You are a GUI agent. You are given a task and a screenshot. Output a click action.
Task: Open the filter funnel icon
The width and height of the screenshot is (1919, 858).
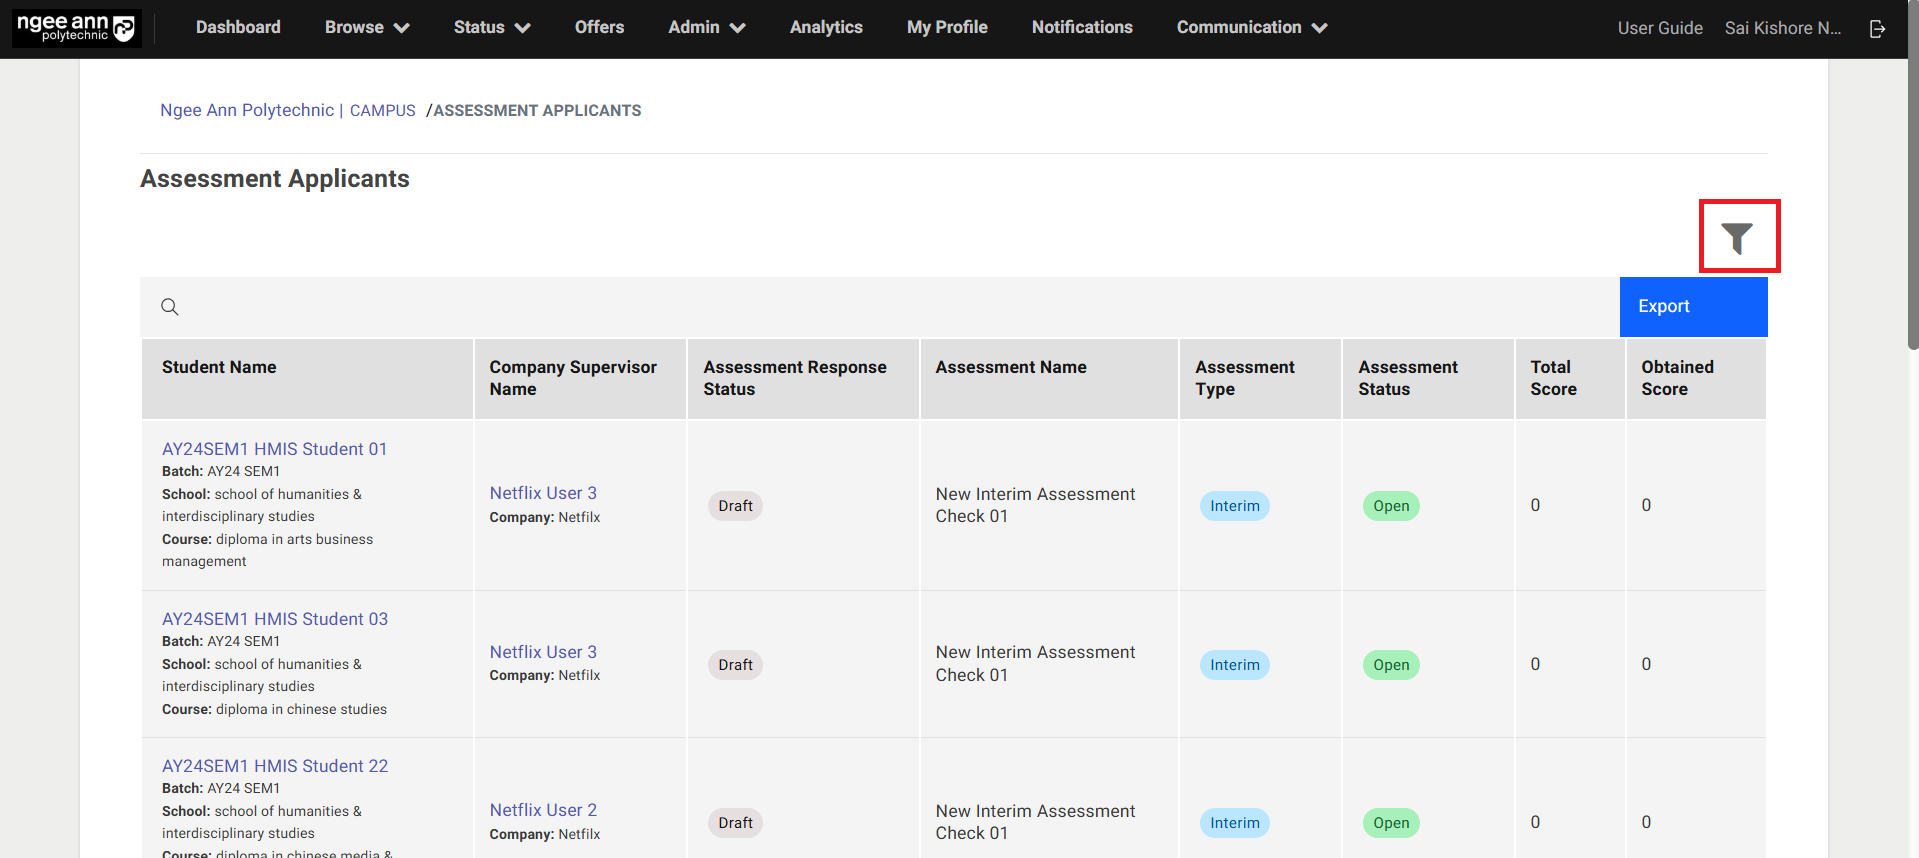click(x=1737, y=237)
